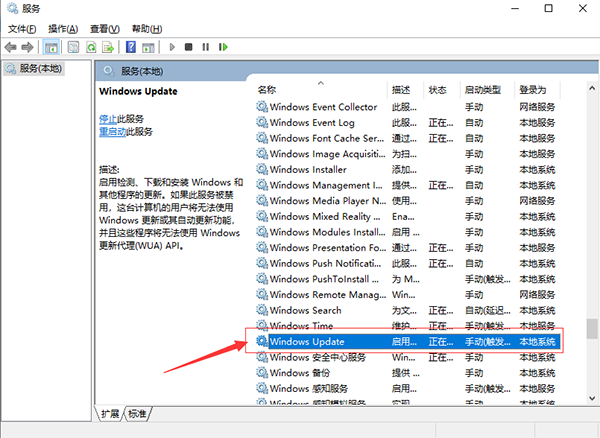
Task: Click the Start Service play icon
Action: [172, 46]
